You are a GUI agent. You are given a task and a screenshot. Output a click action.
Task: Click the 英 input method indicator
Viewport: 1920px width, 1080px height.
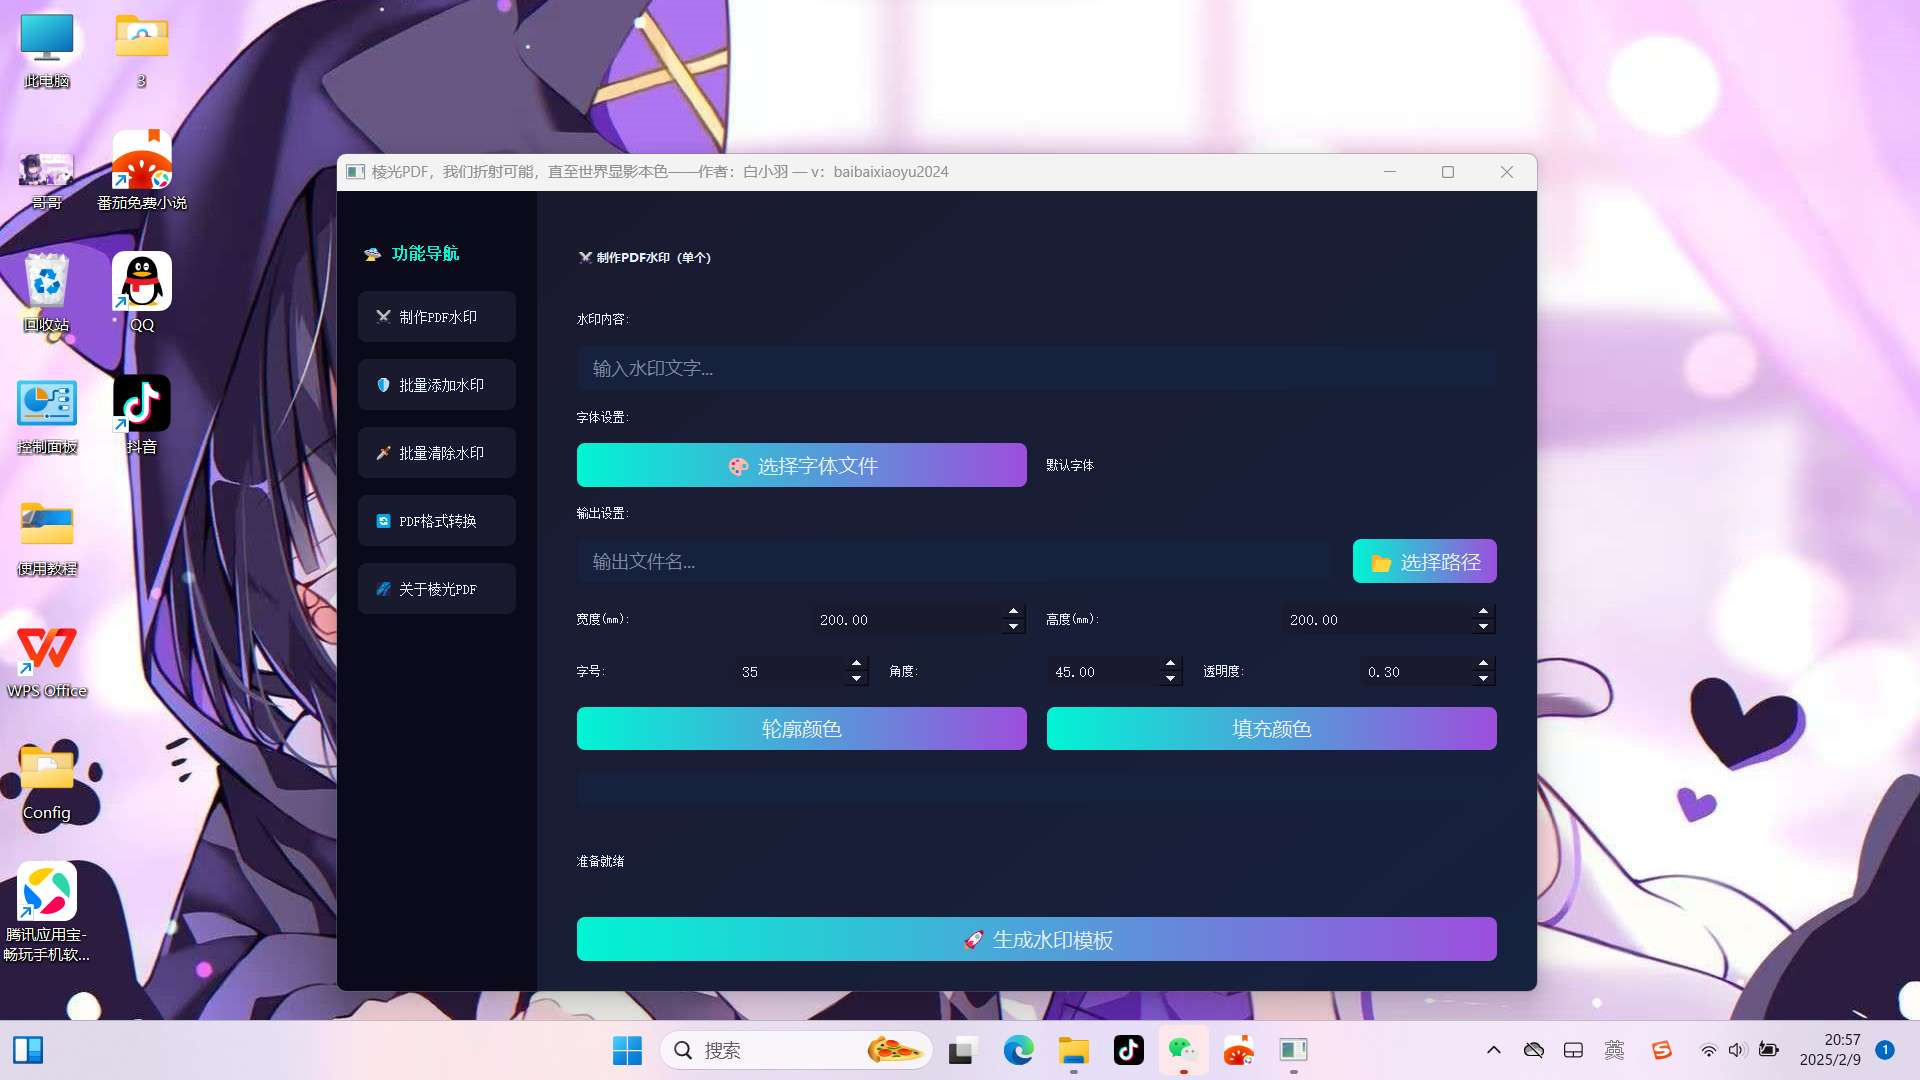(1614, 1050)
